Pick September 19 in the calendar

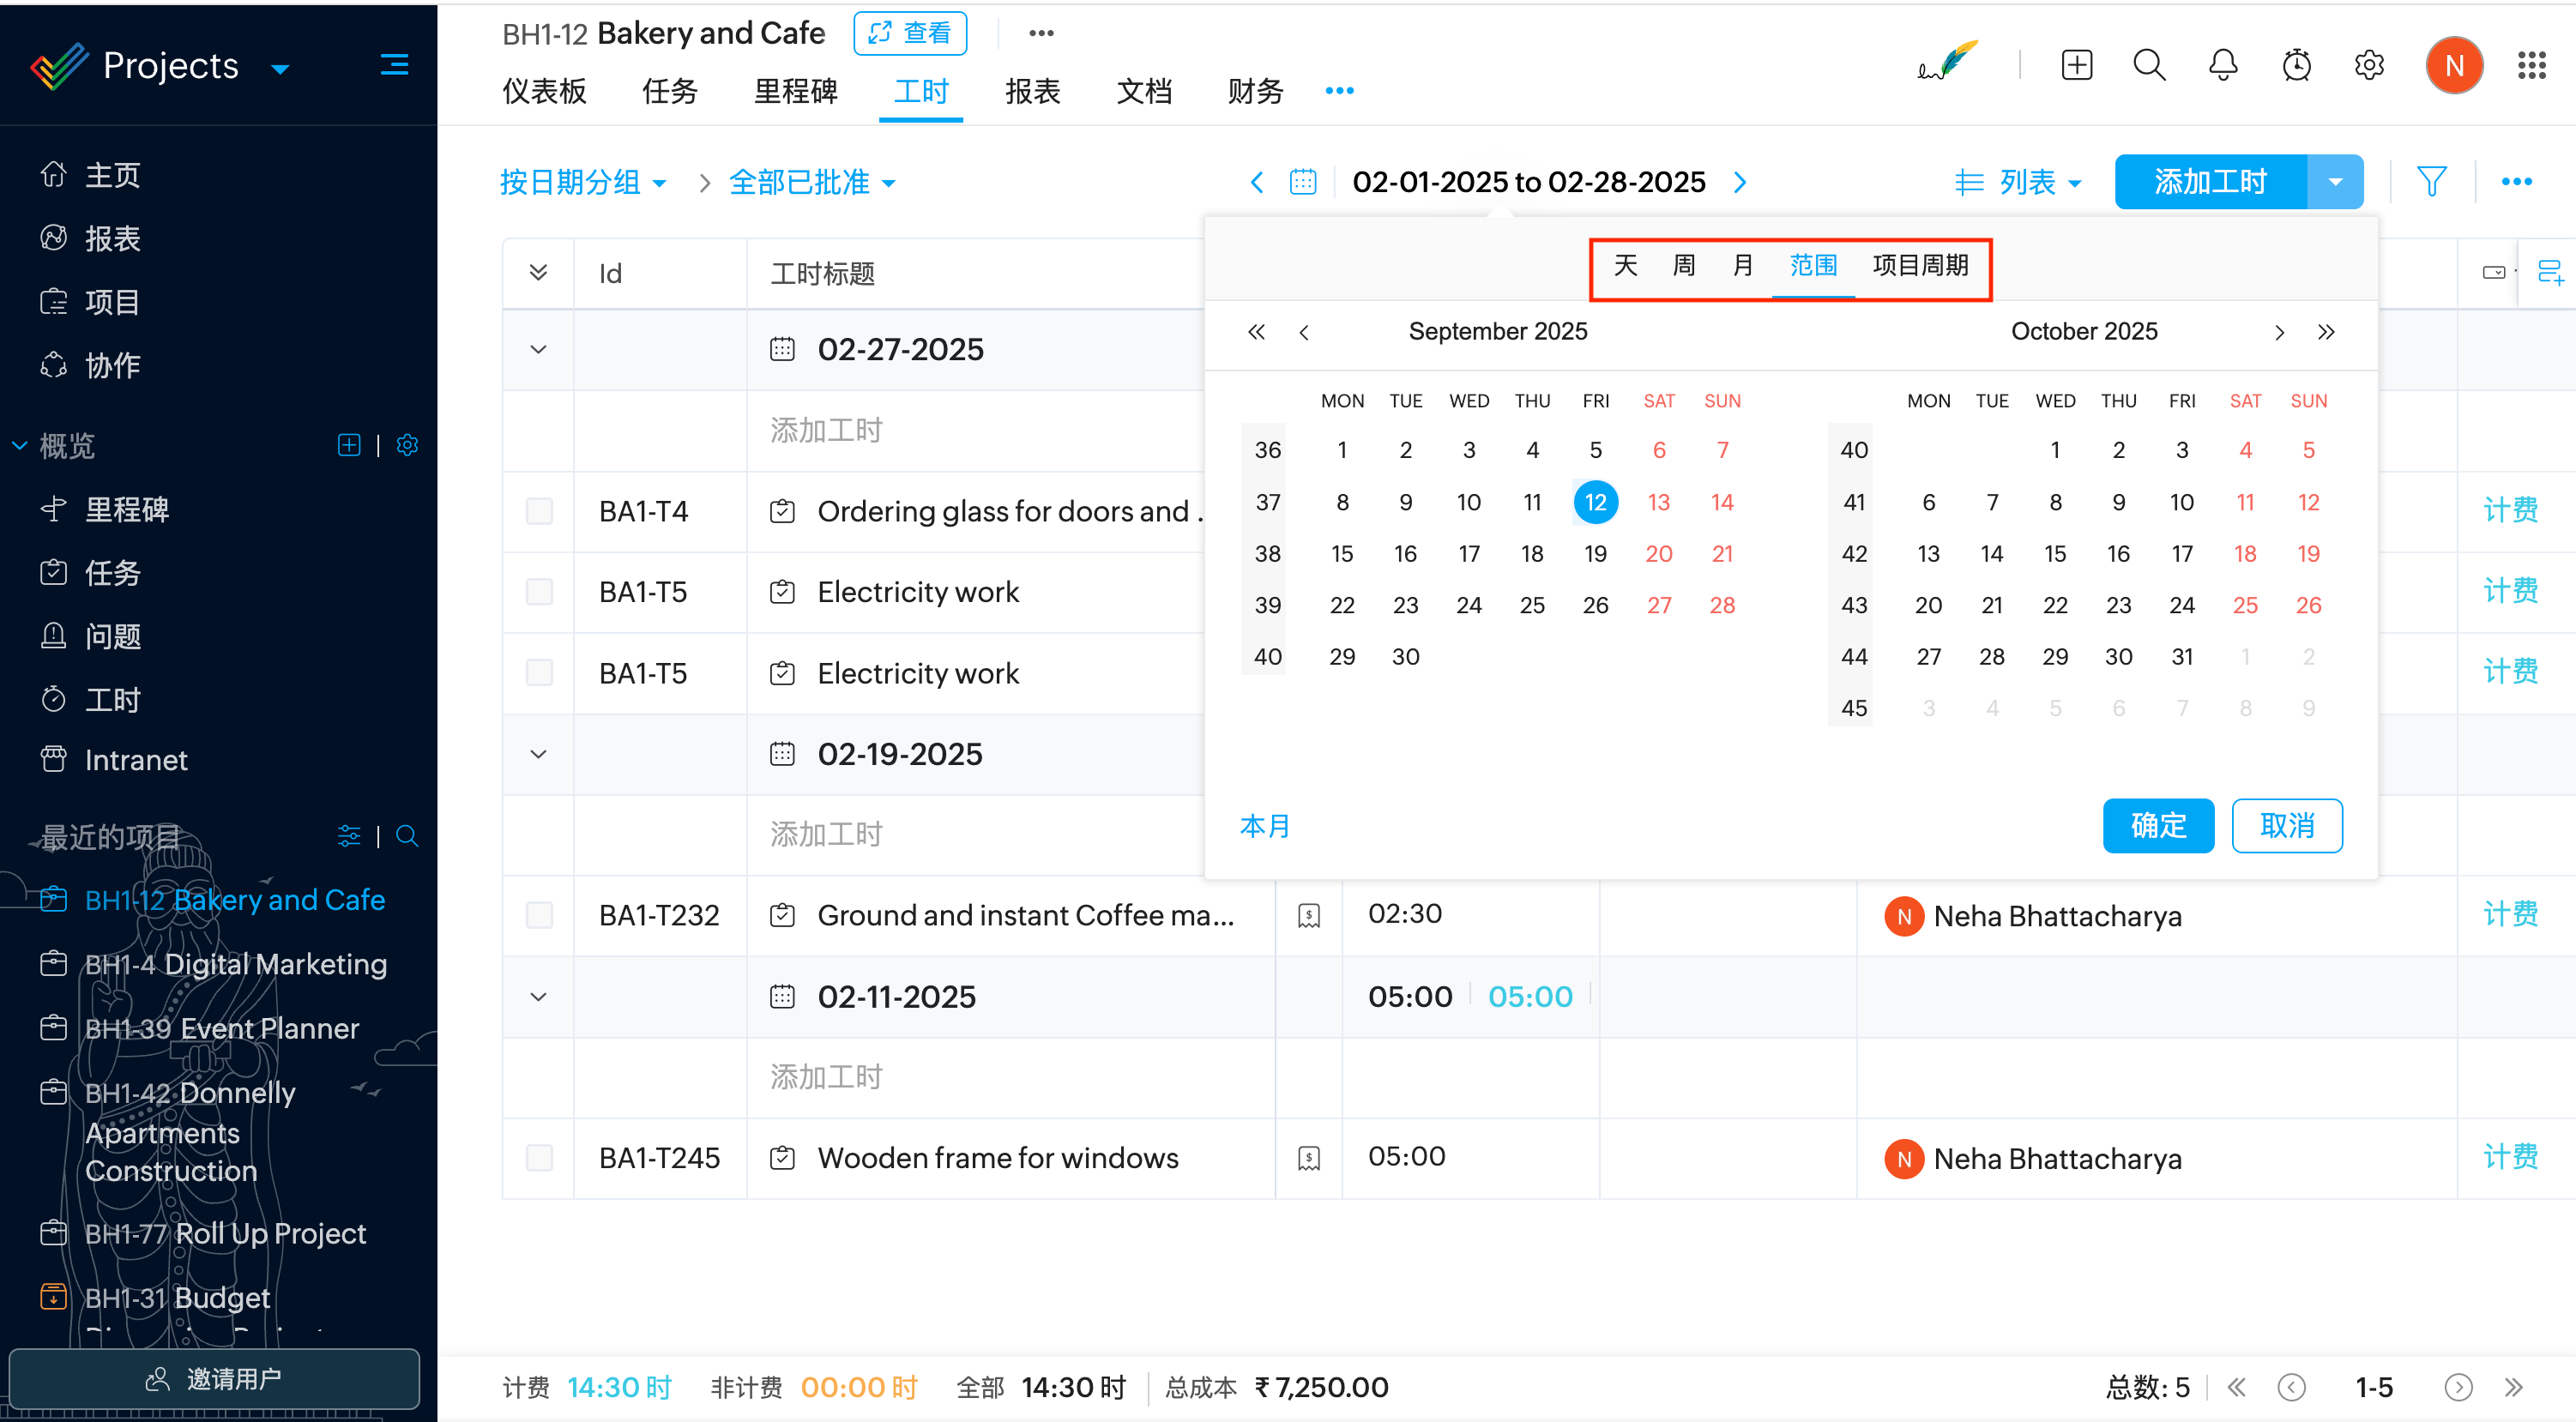[x=1595, y=554]
